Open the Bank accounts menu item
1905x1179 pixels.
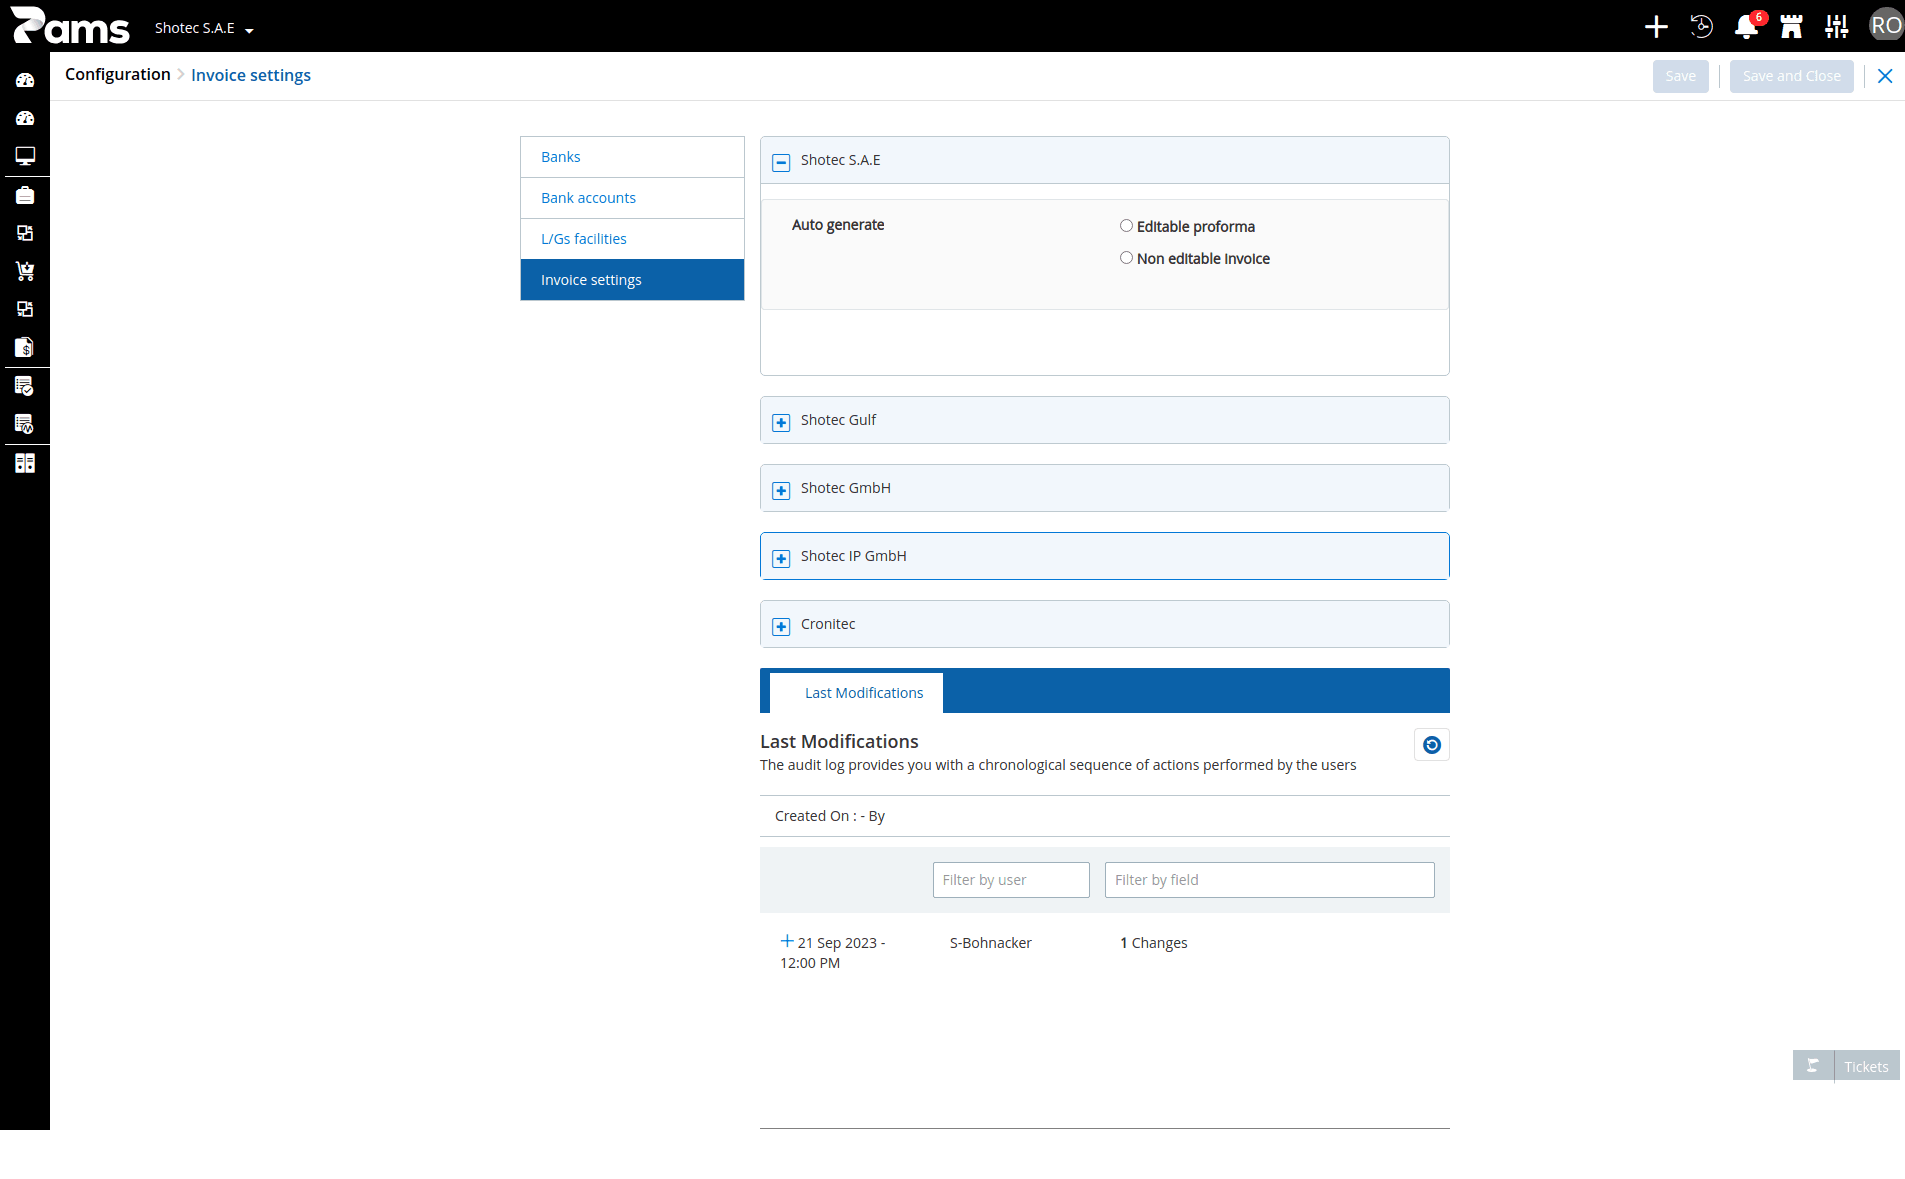632,198
